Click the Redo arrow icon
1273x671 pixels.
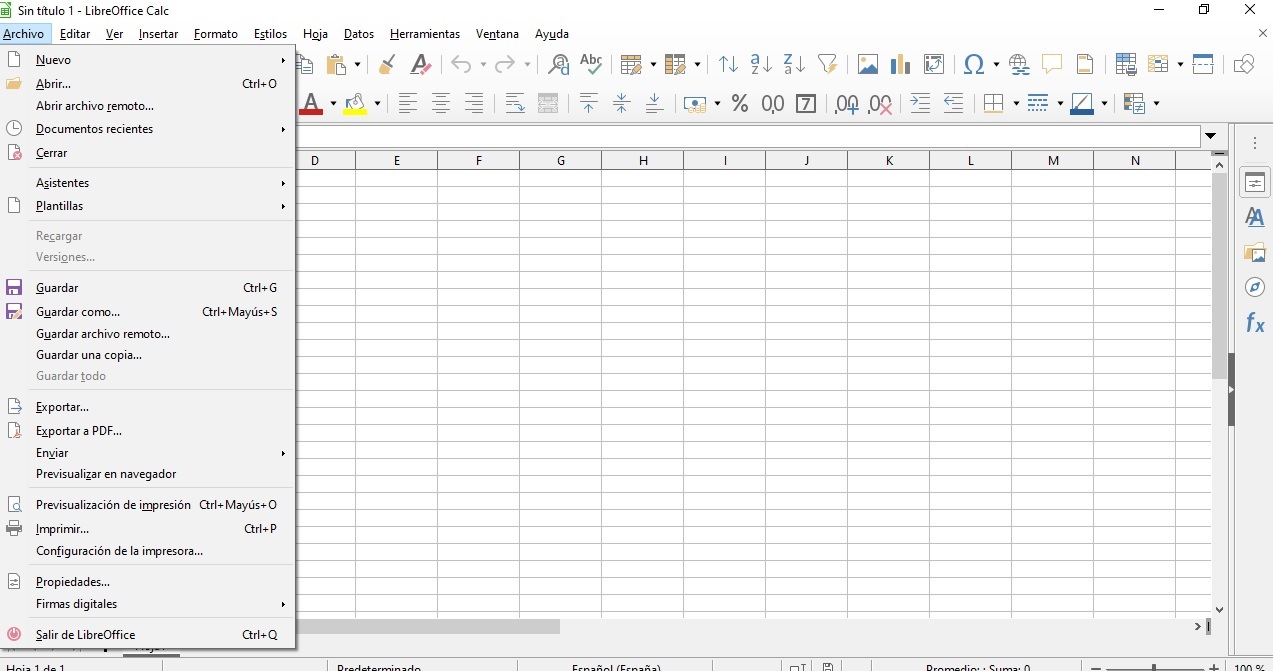click(505, 64)
